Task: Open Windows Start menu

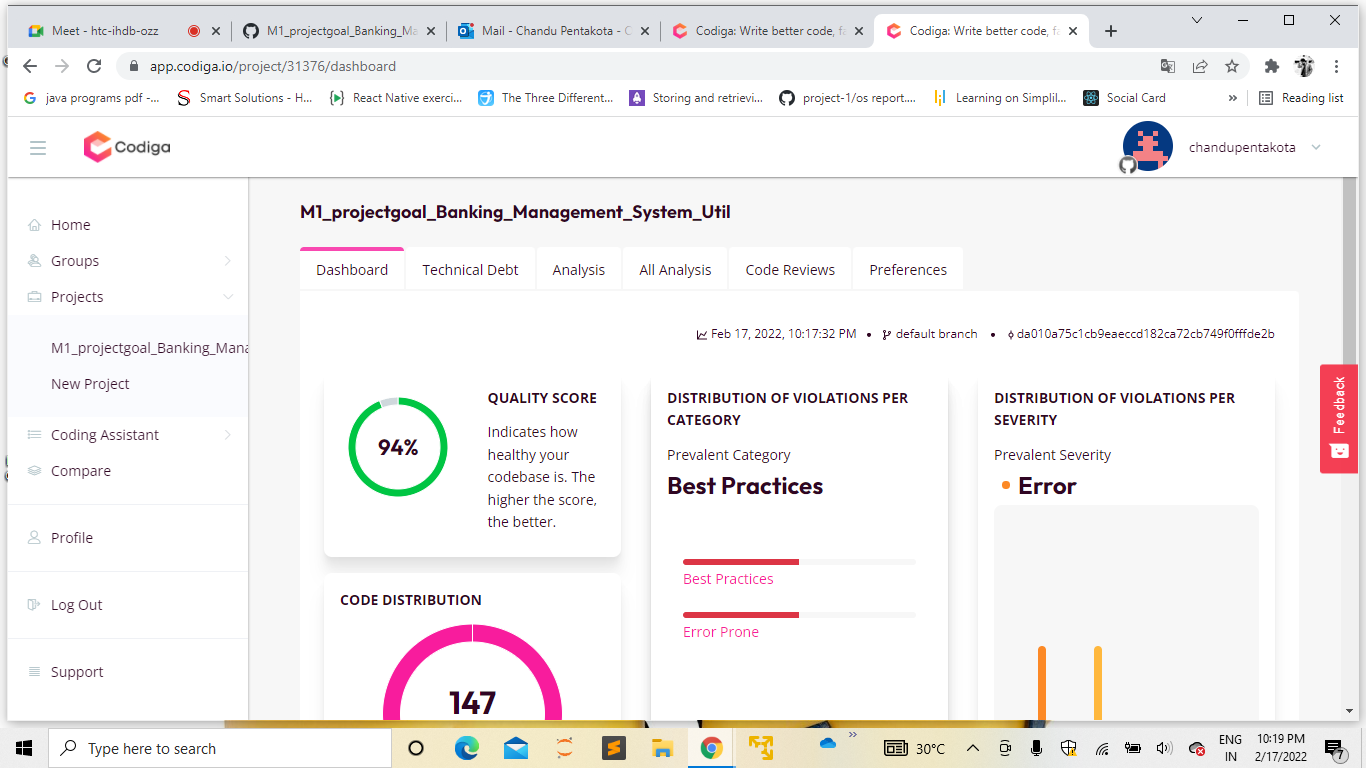Action: 24,748
